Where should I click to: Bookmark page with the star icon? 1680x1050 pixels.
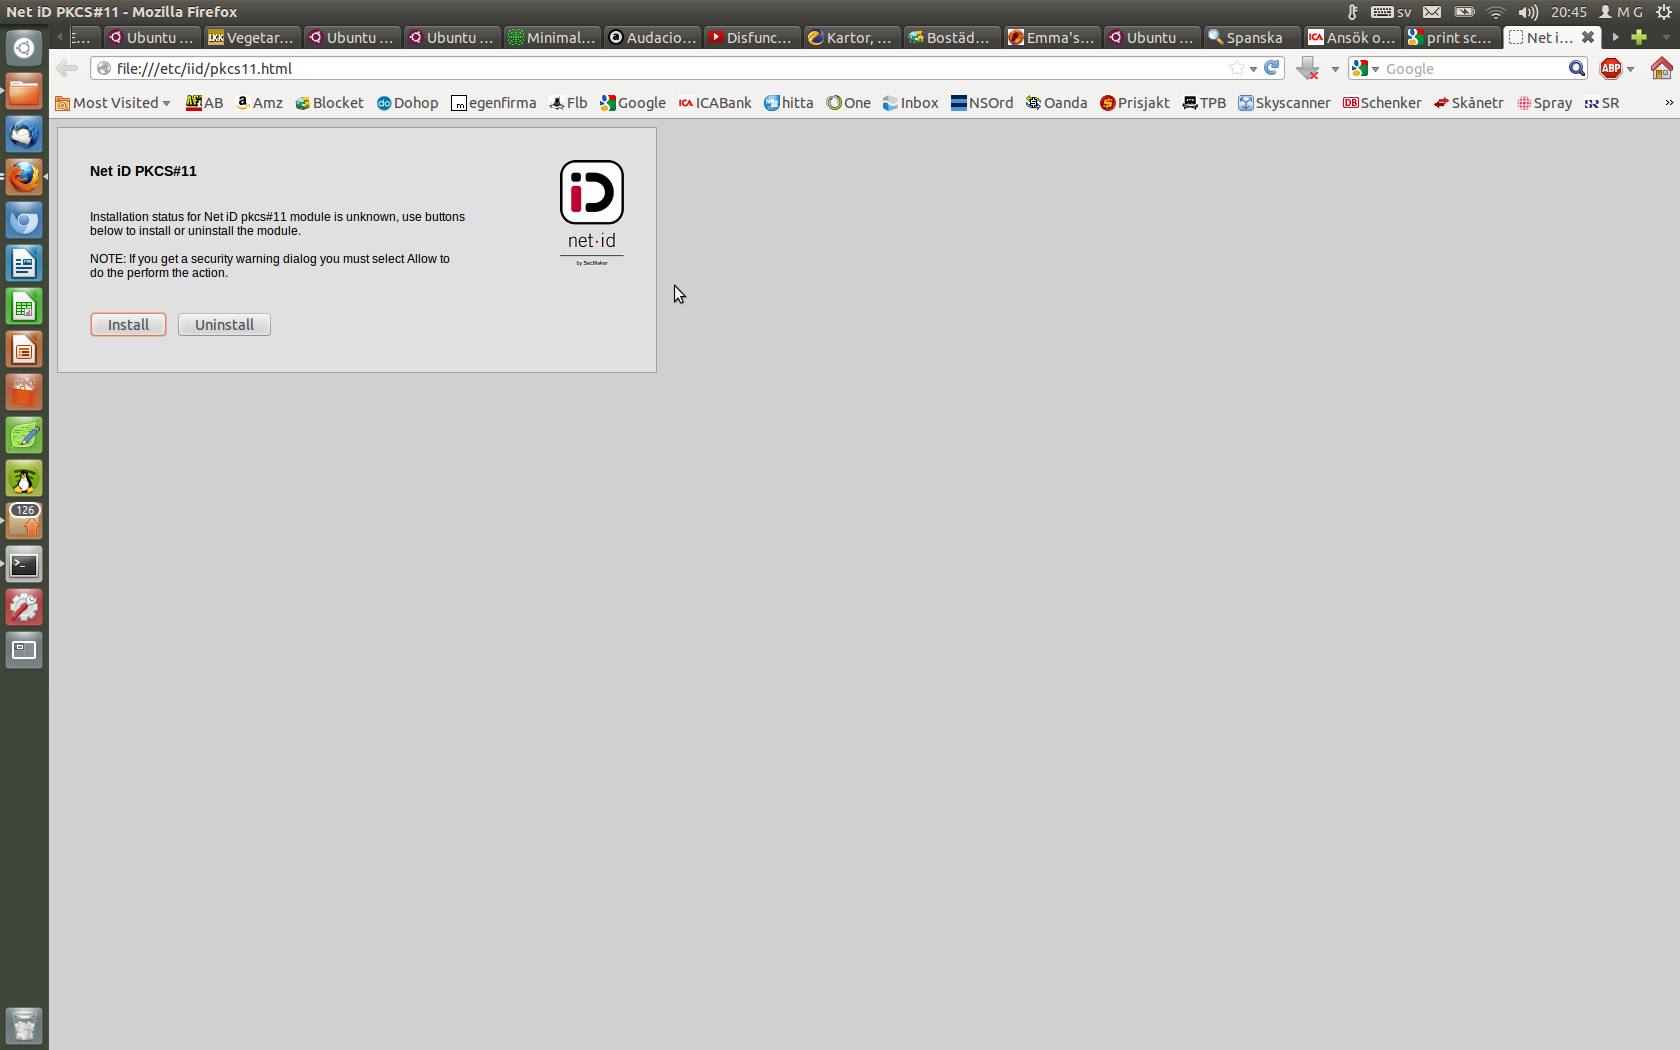1237,68
